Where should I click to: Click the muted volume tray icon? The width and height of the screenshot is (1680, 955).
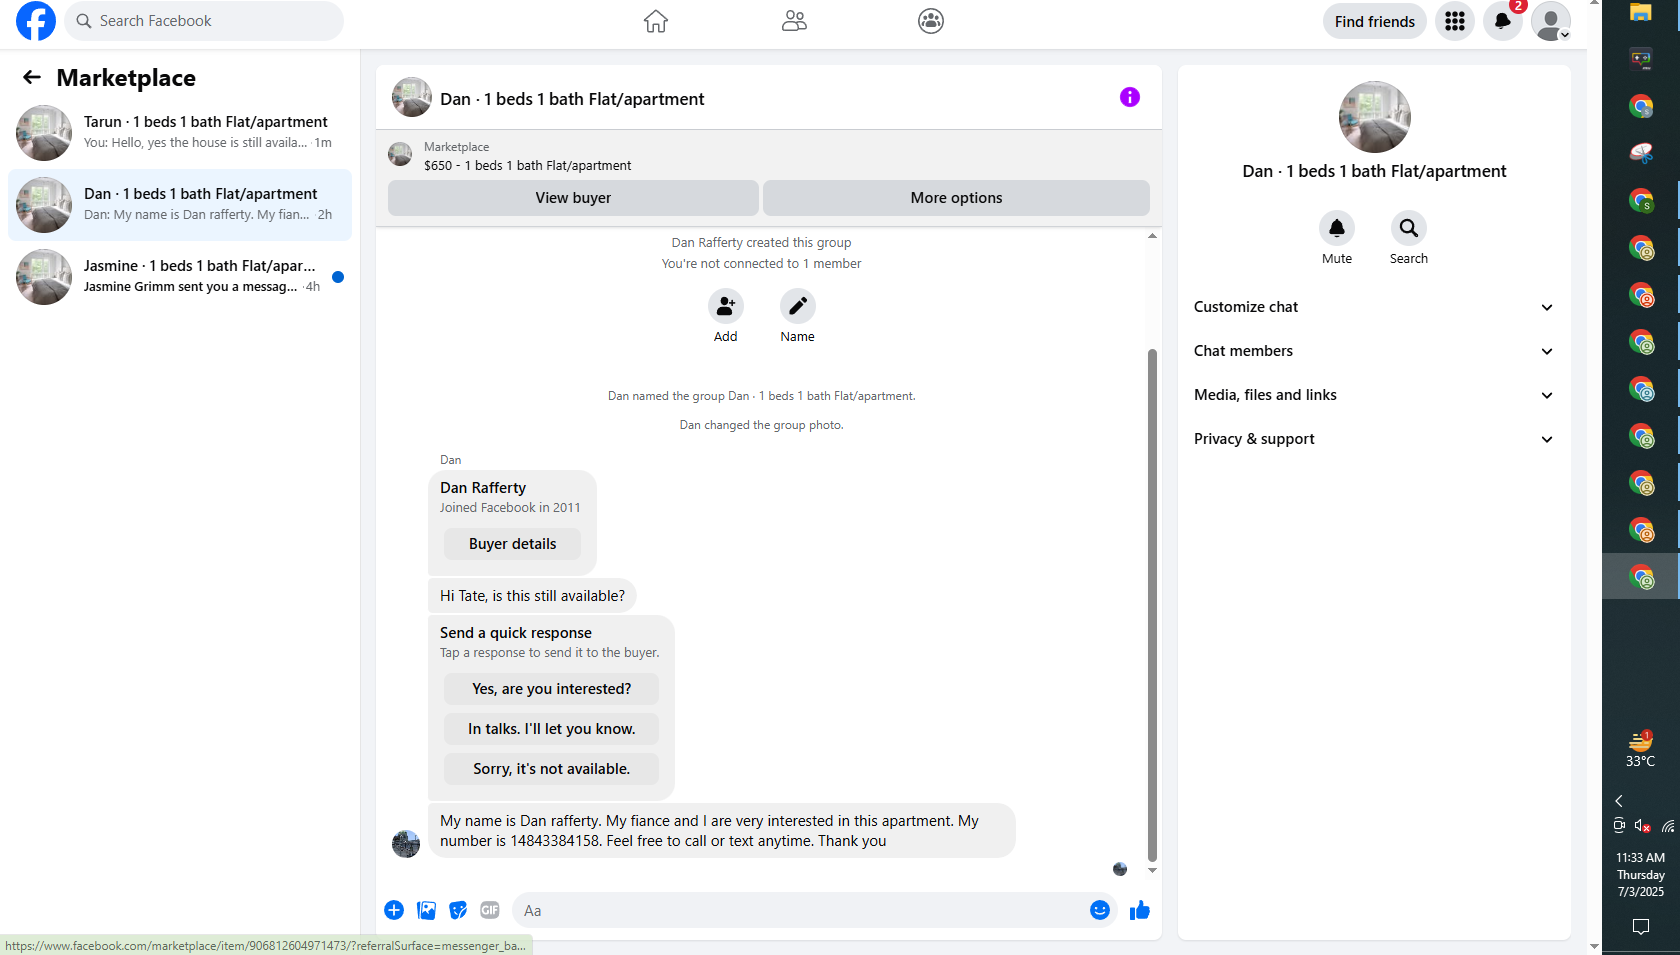[1643, 826]
